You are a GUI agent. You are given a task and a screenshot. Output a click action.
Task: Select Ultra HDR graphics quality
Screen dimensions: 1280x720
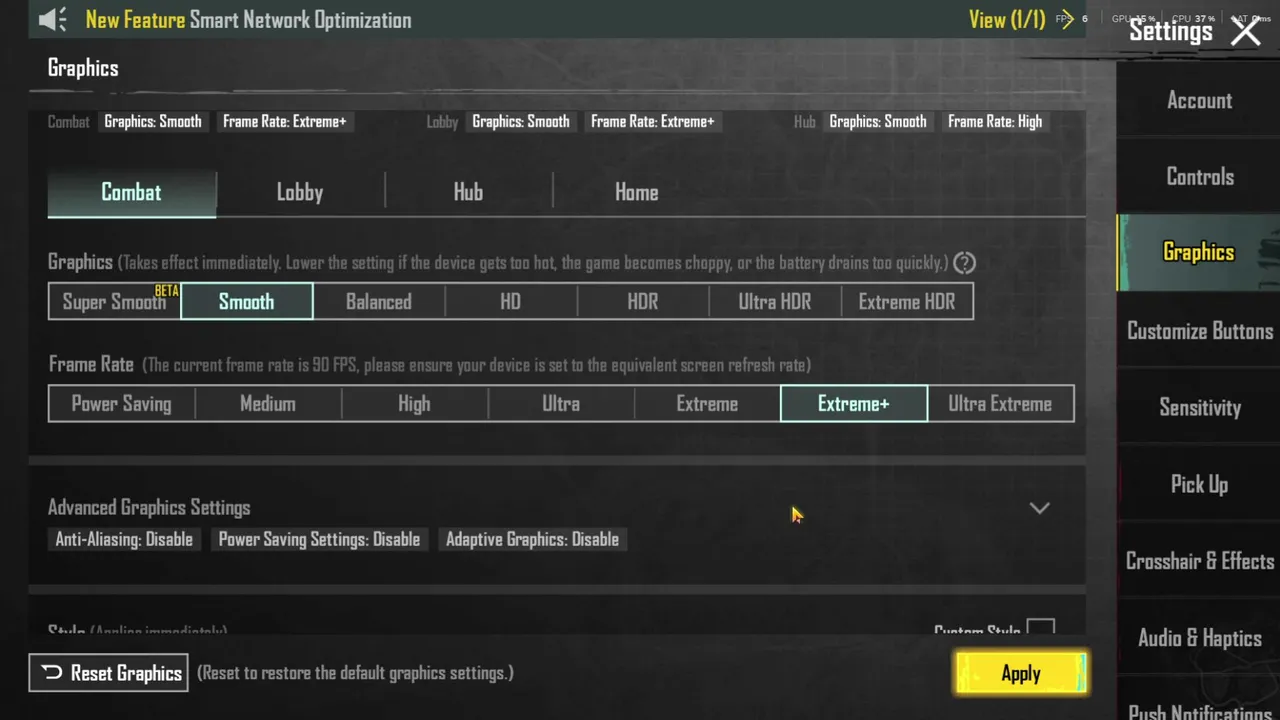[x=775, y=302]
